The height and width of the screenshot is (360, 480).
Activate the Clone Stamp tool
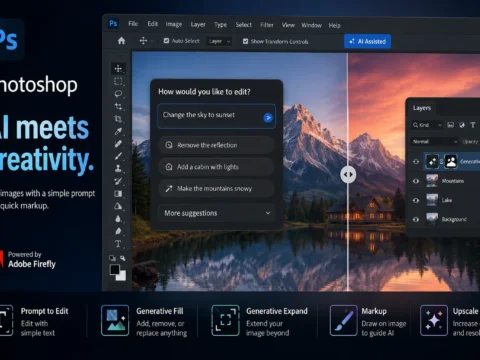[x=118, y=169]
